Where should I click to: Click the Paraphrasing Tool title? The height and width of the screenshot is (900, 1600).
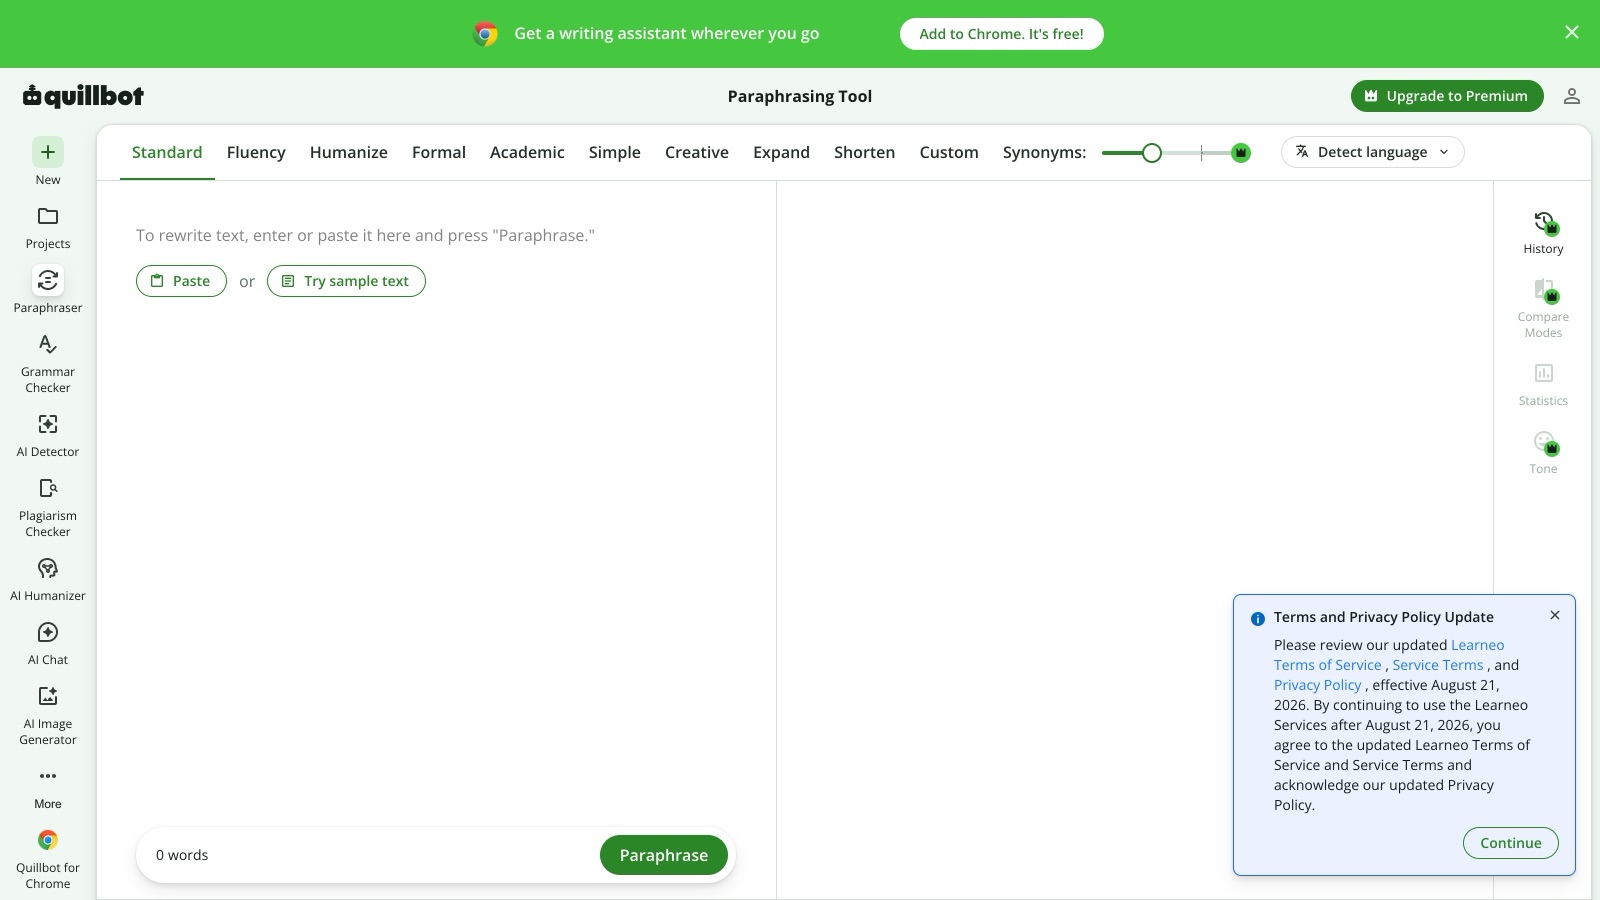click(800, 96)
